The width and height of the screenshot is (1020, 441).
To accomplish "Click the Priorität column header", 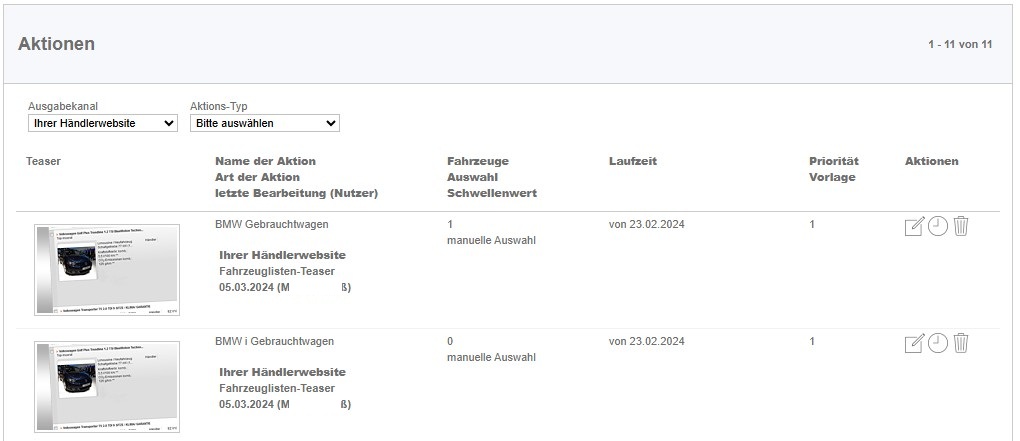I will point(833,161).
